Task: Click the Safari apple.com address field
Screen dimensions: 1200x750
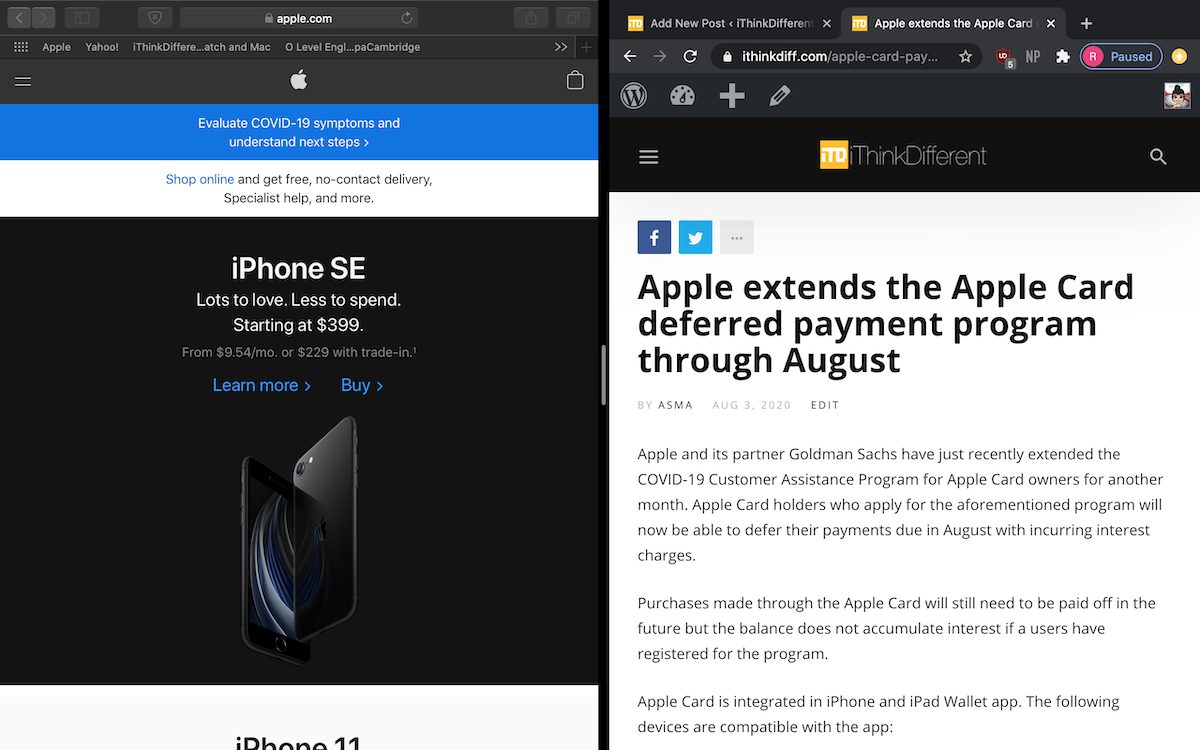Action: [x=298, y=18]
